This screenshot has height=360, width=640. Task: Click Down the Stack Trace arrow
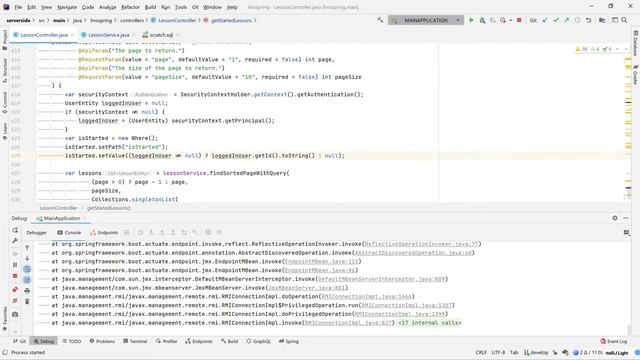click(x=27, y=258)
